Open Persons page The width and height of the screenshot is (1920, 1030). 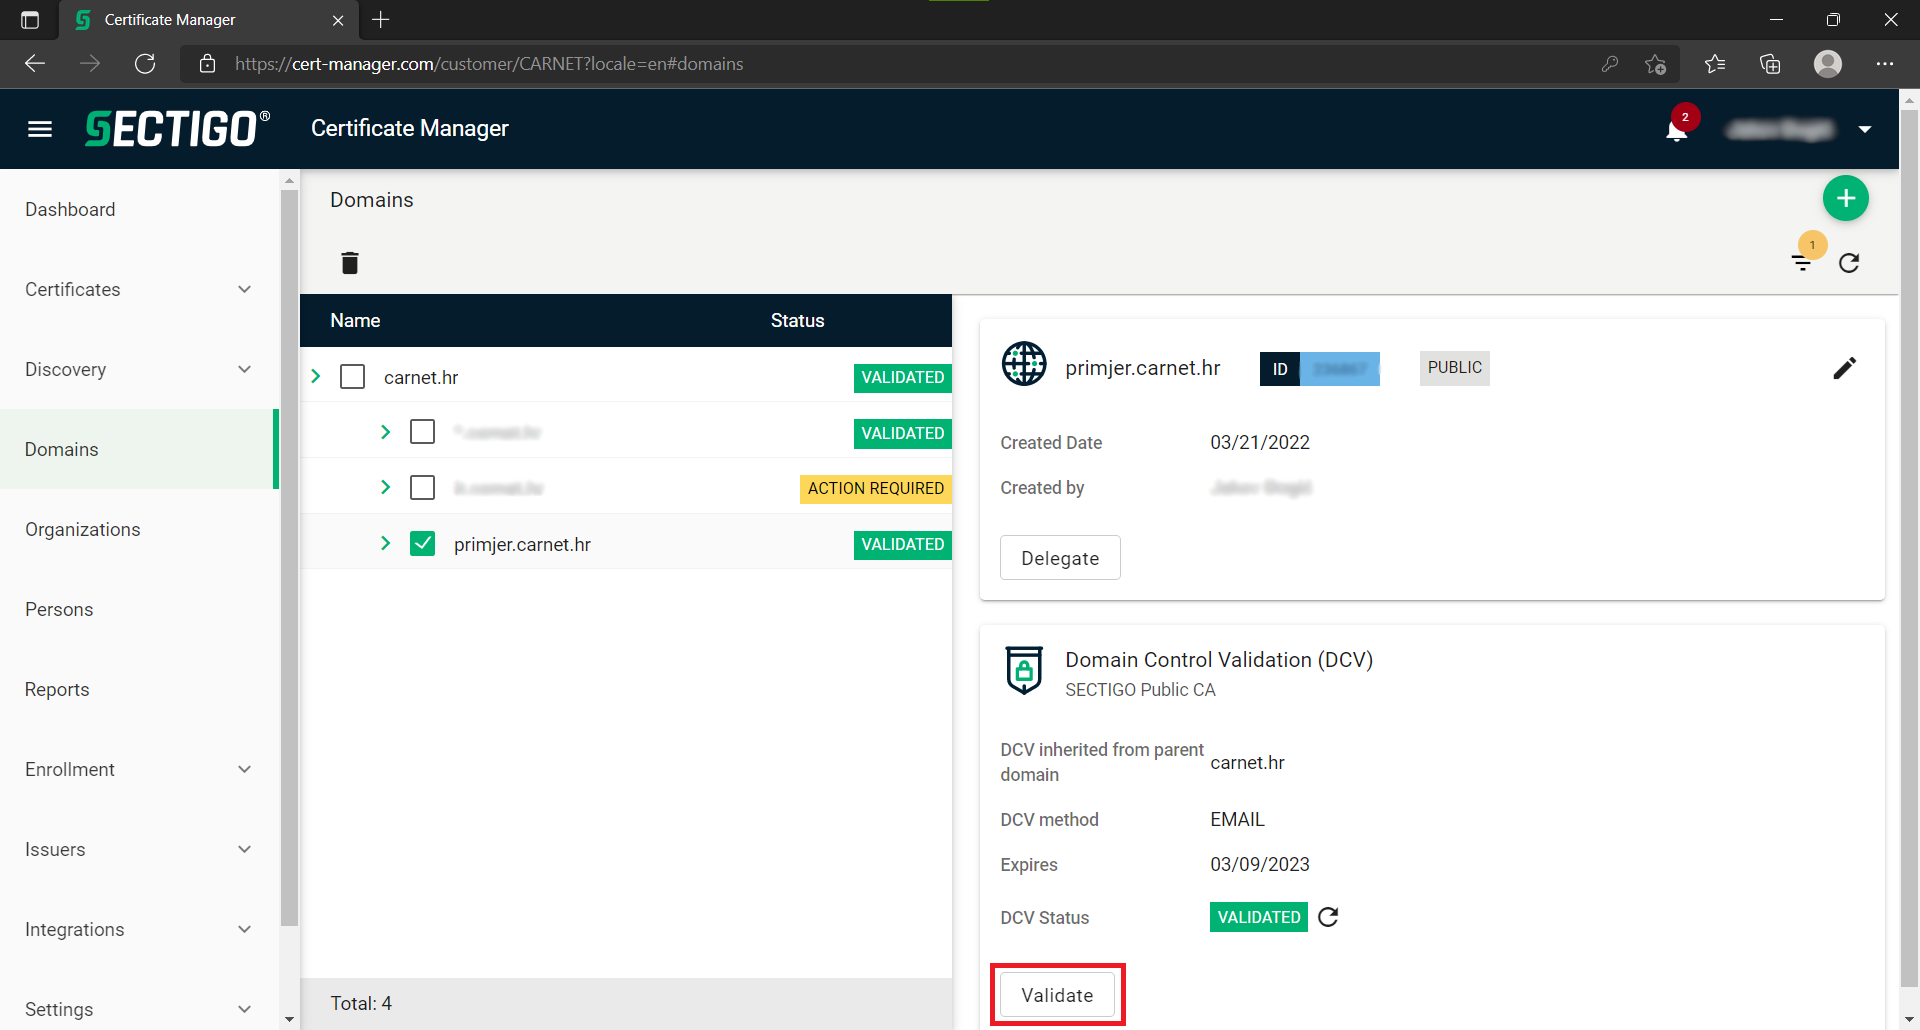[x=59, y=609]
